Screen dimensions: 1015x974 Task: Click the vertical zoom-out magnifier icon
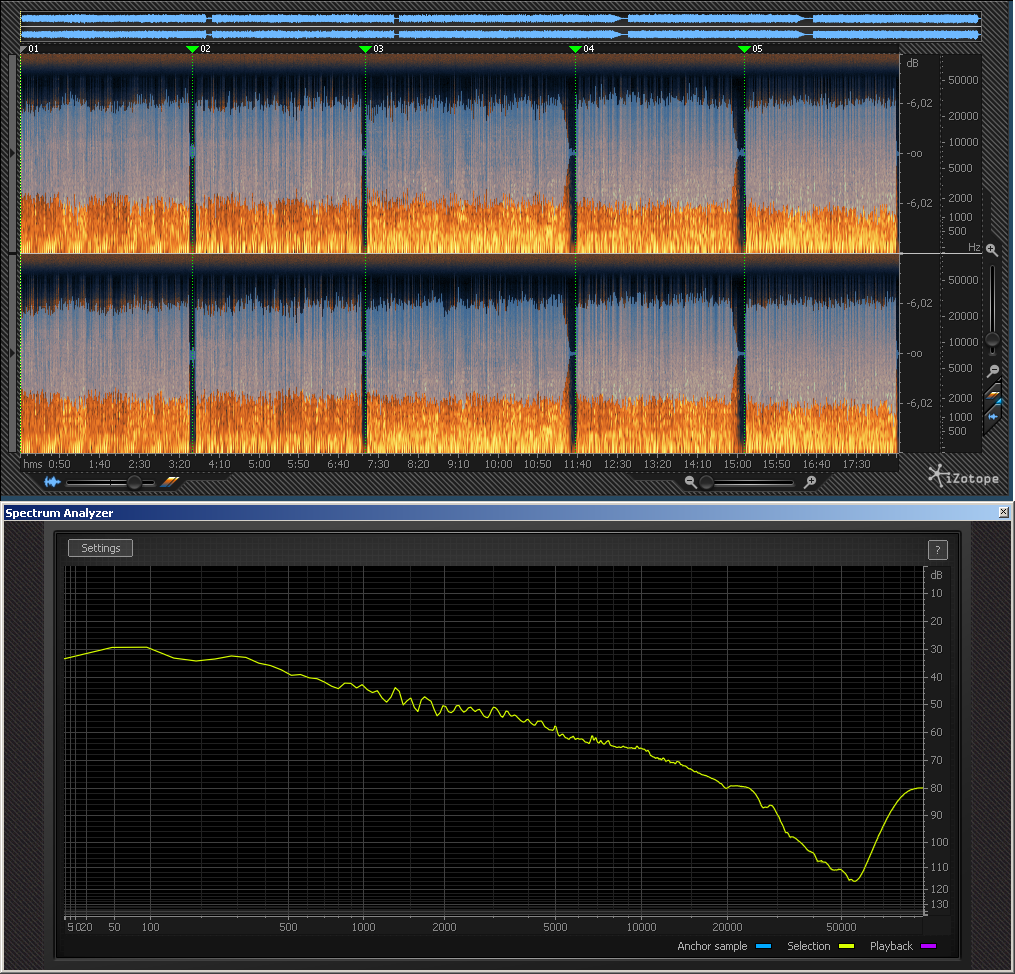click(x=991, y=371)
